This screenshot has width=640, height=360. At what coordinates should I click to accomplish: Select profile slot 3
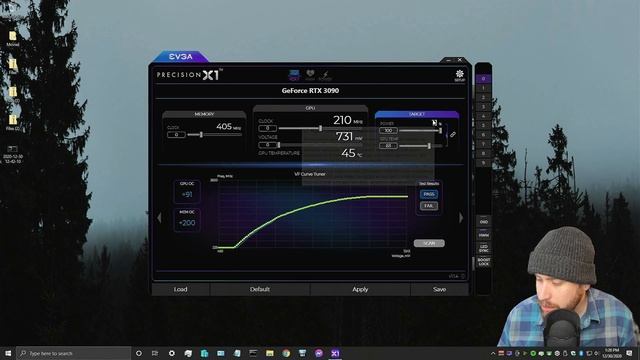coord(483,107)
